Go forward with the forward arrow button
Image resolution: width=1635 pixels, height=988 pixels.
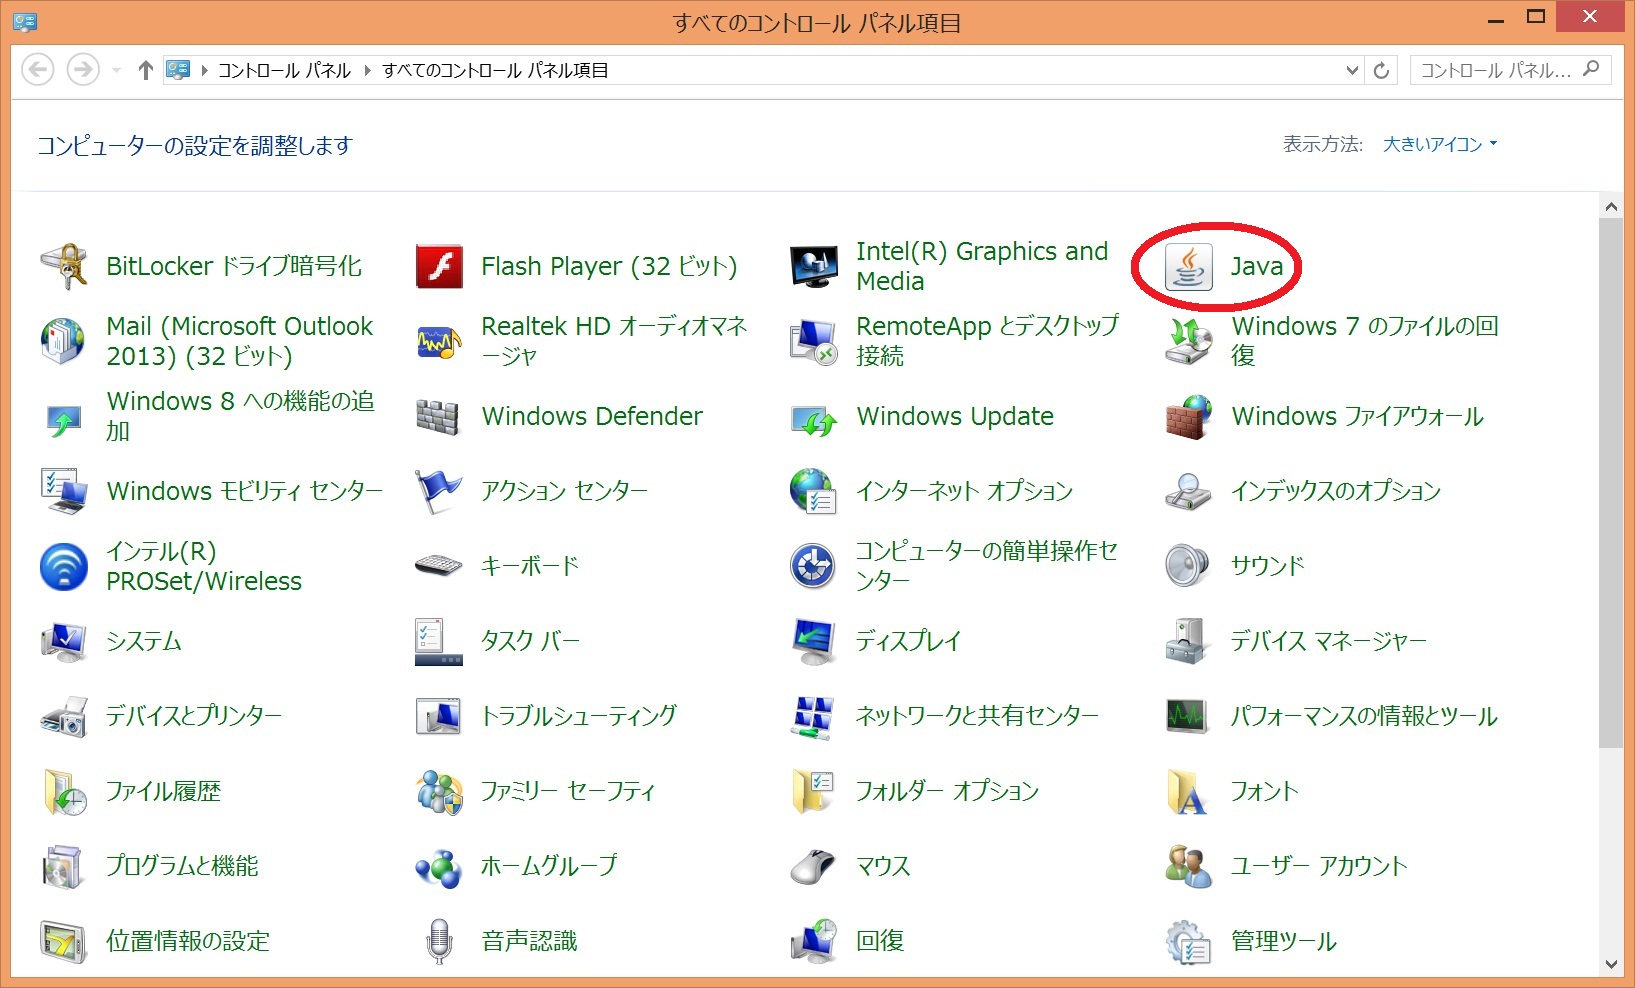point(83,70)
